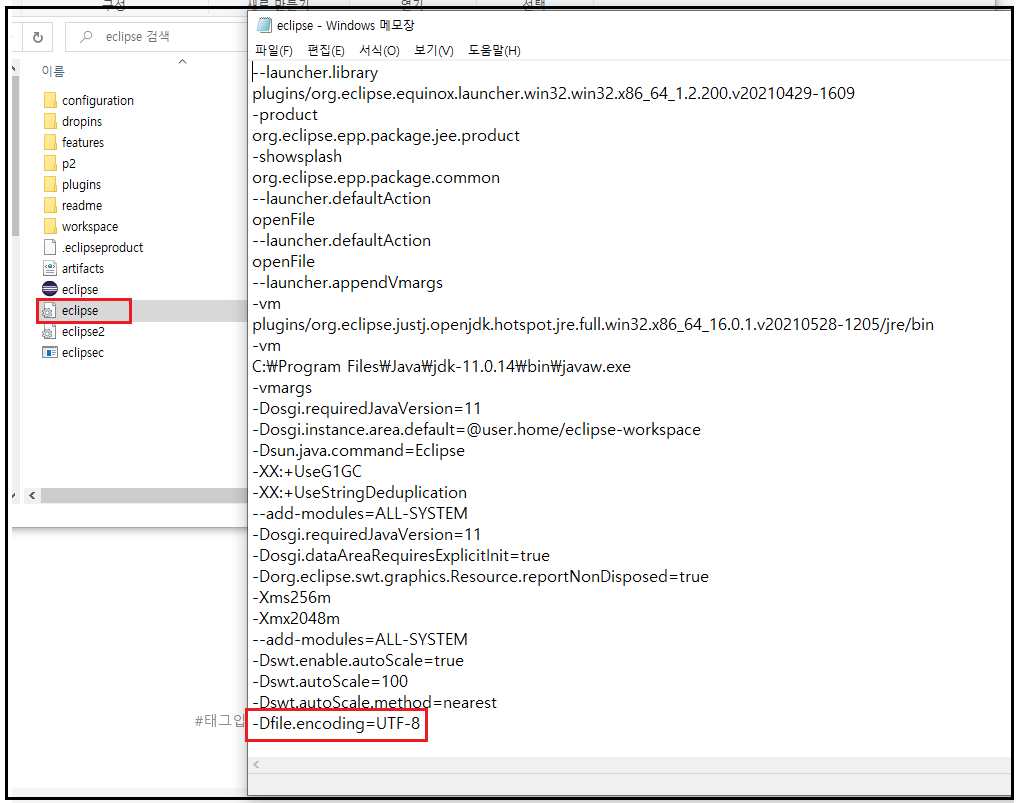Screen dimensions: 1017x803
Task: Select the eclipse2 file name
Action: pos(83,331)
